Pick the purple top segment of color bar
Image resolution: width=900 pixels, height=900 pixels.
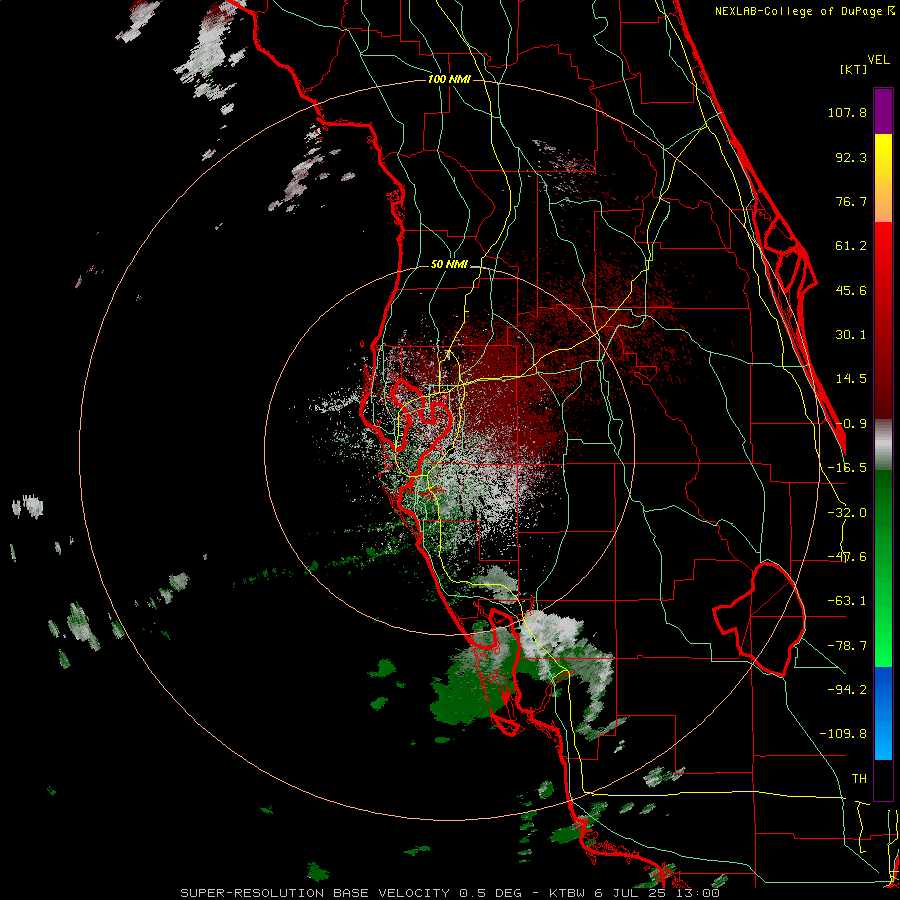(x=883, y=111)
